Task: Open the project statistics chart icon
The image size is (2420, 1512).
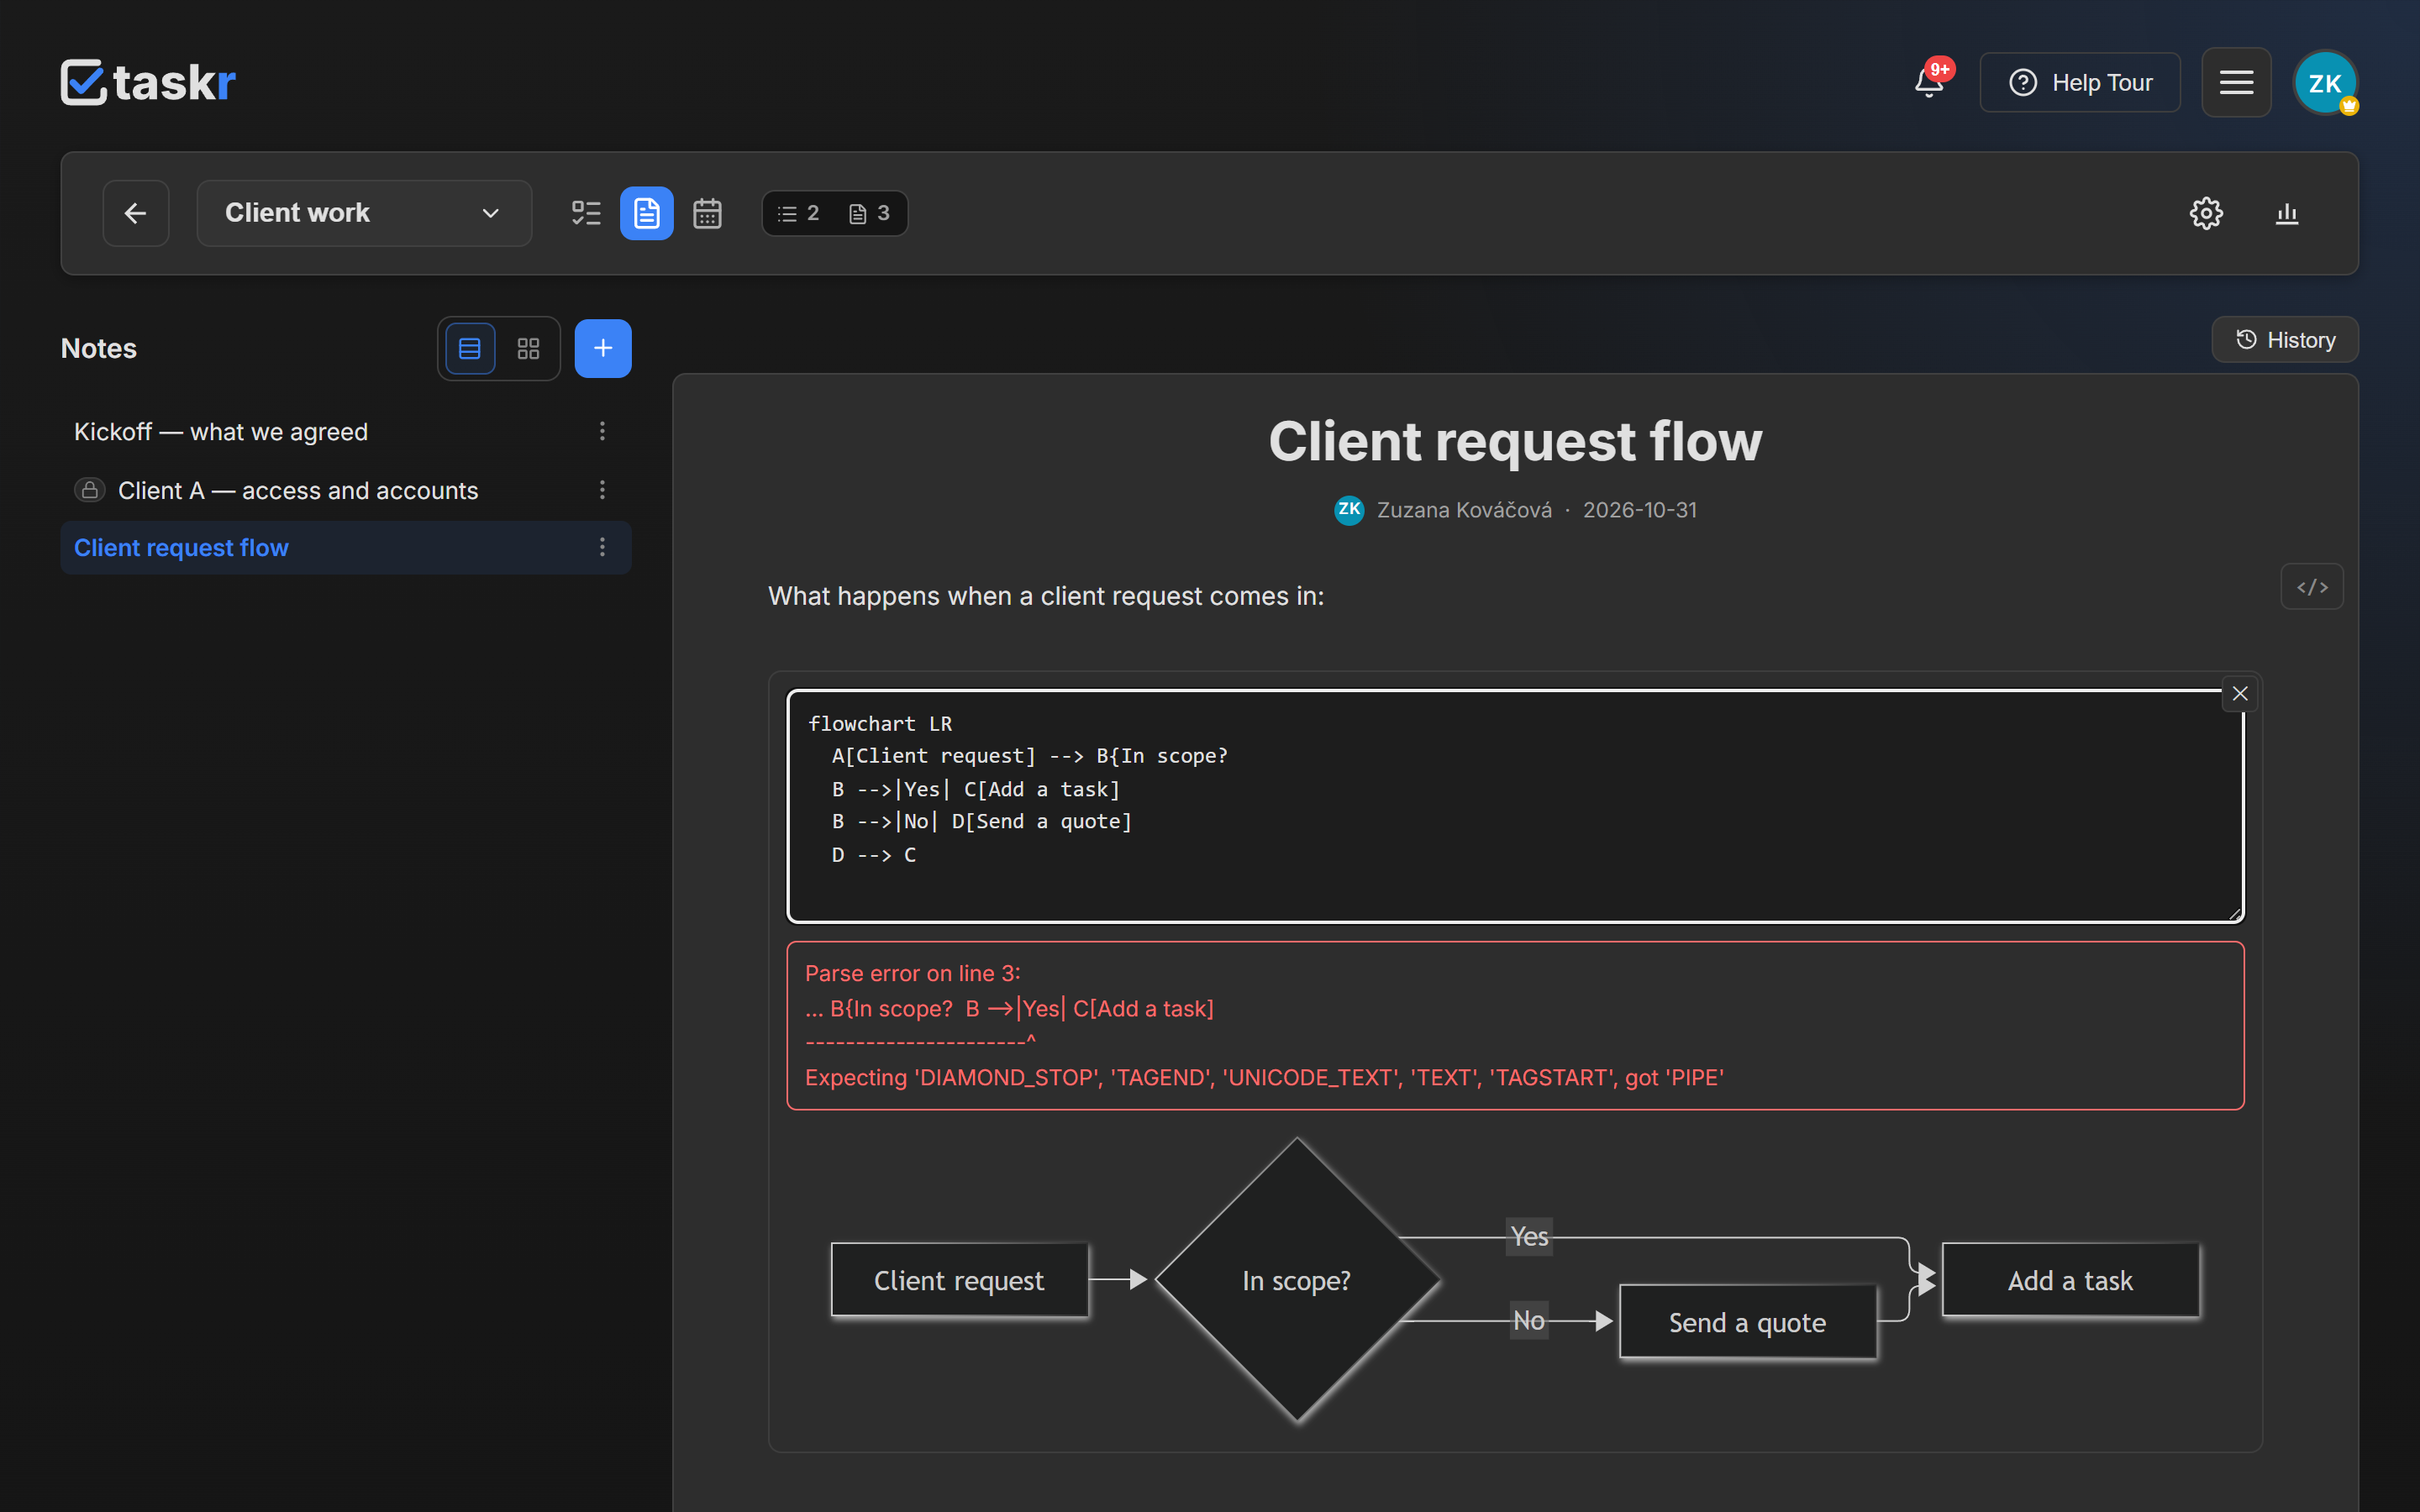Action: point(2287,213)
